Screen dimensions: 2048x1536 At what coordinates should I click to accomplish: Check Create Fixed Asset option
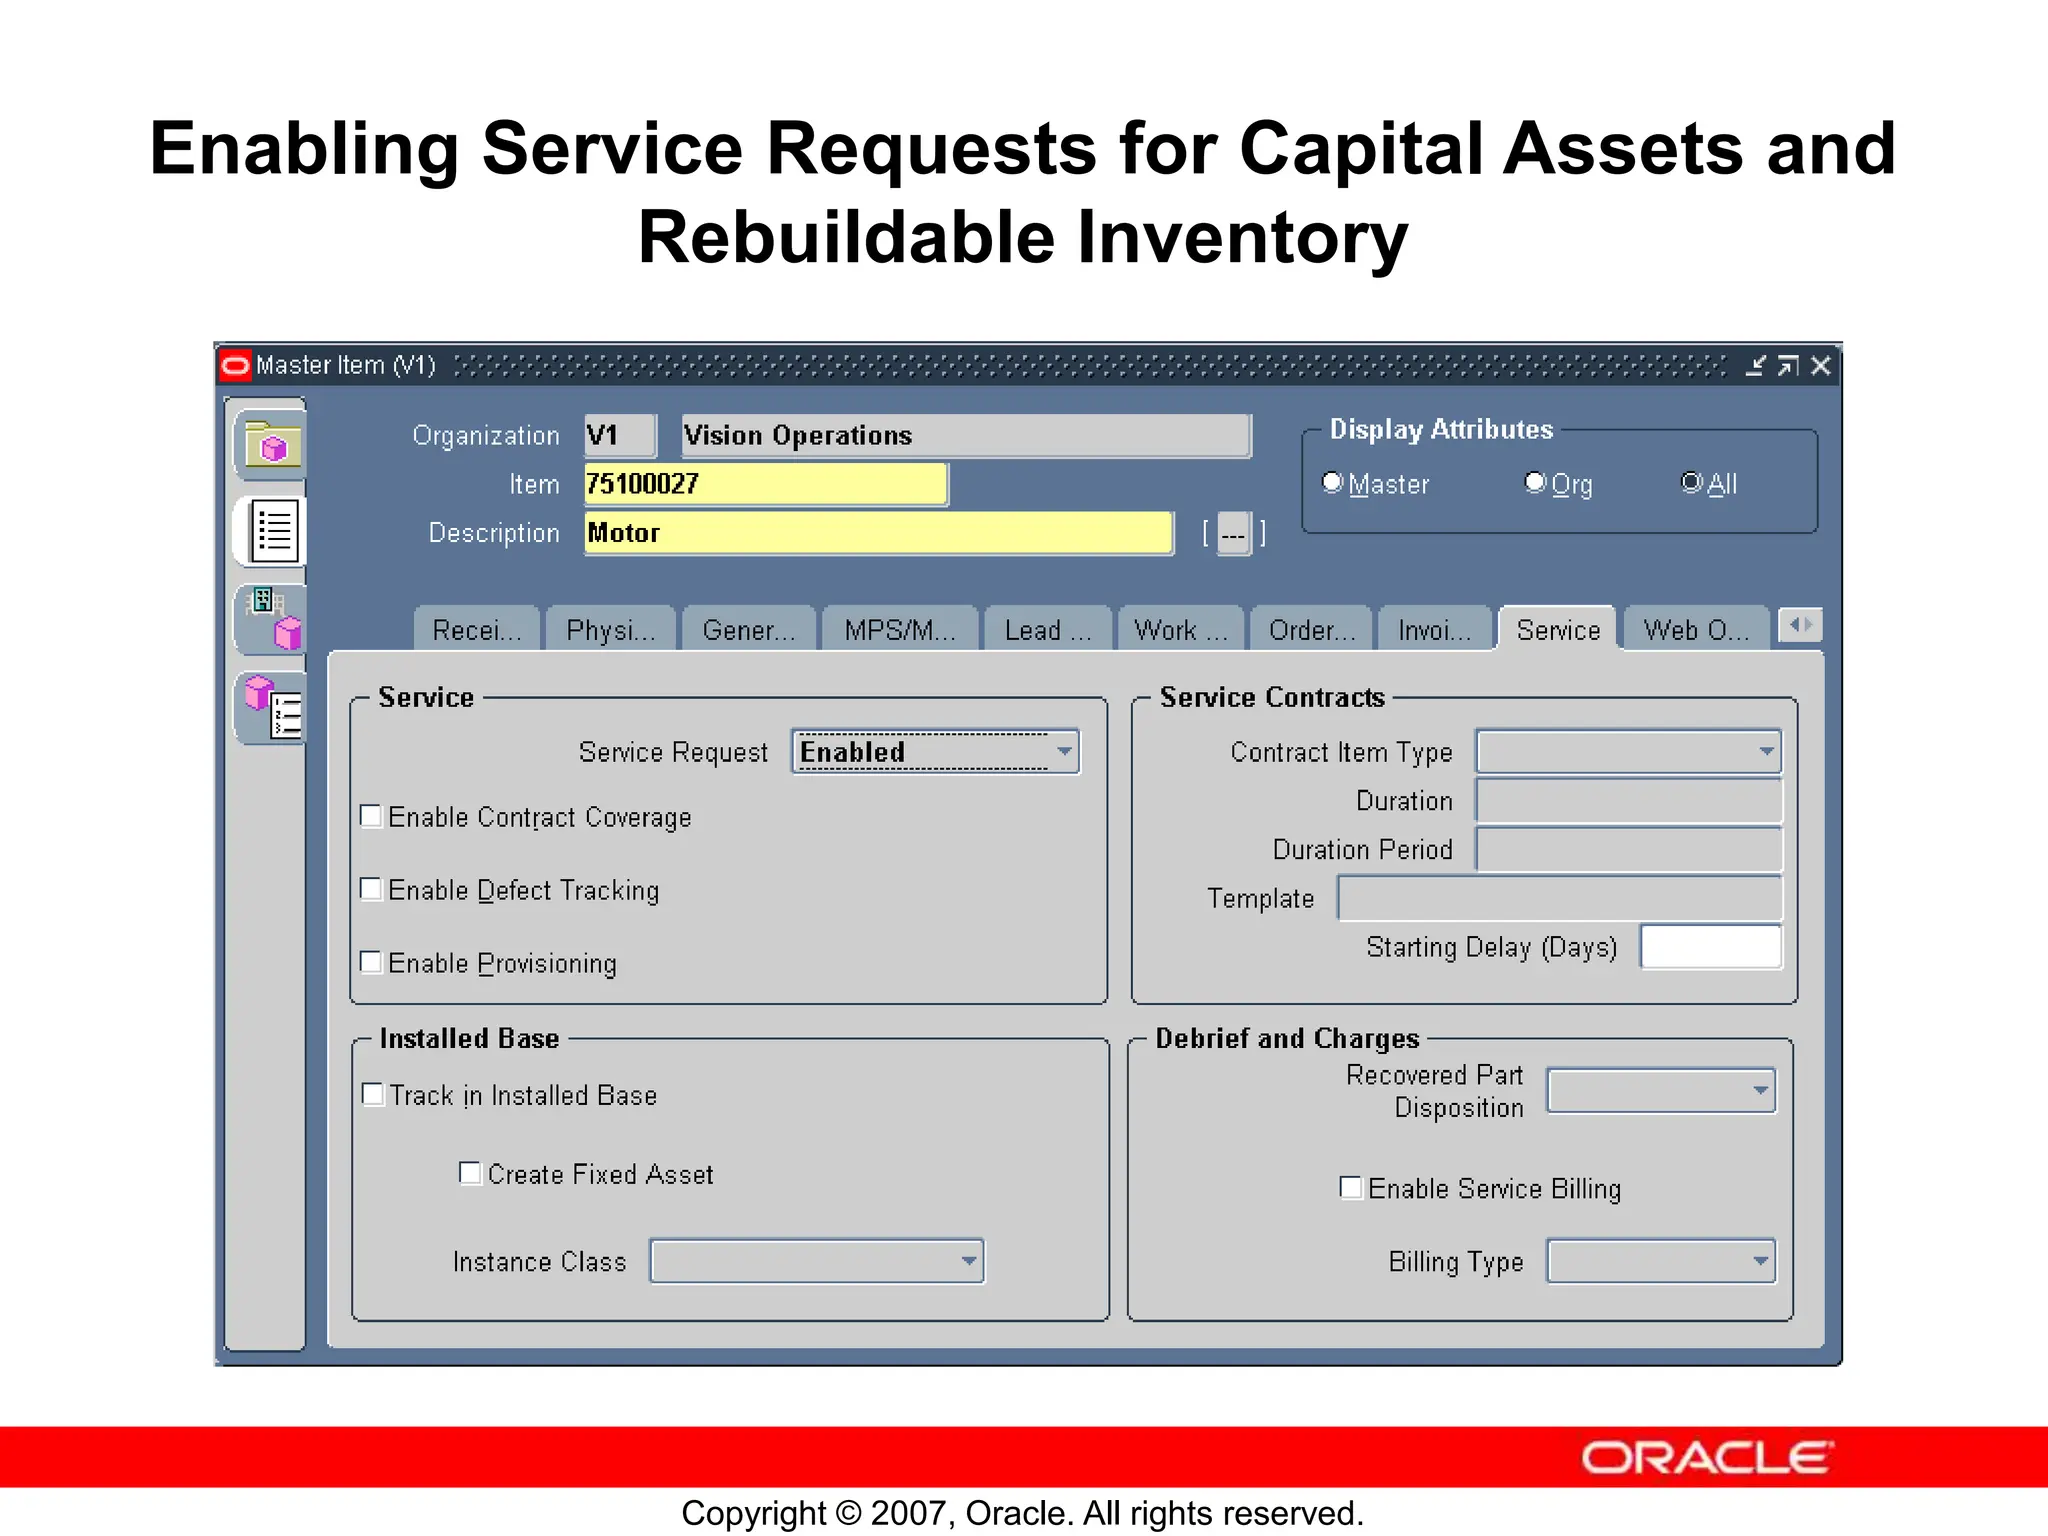coord(470,1172)
